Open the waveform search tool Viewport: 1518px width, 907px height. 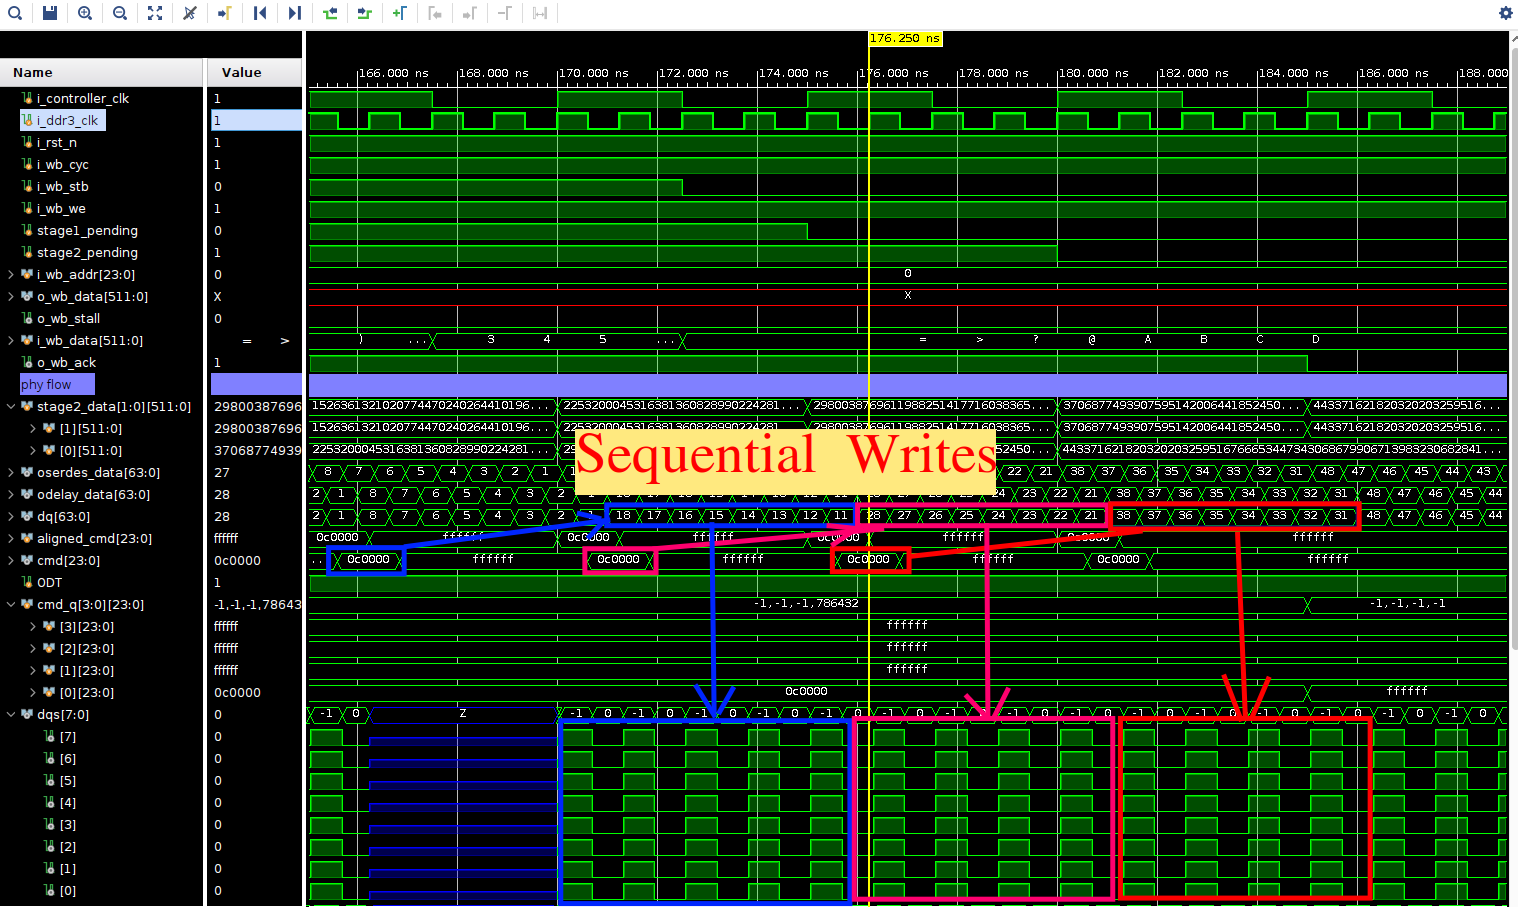pyautogui.click(x=16, y=13)
